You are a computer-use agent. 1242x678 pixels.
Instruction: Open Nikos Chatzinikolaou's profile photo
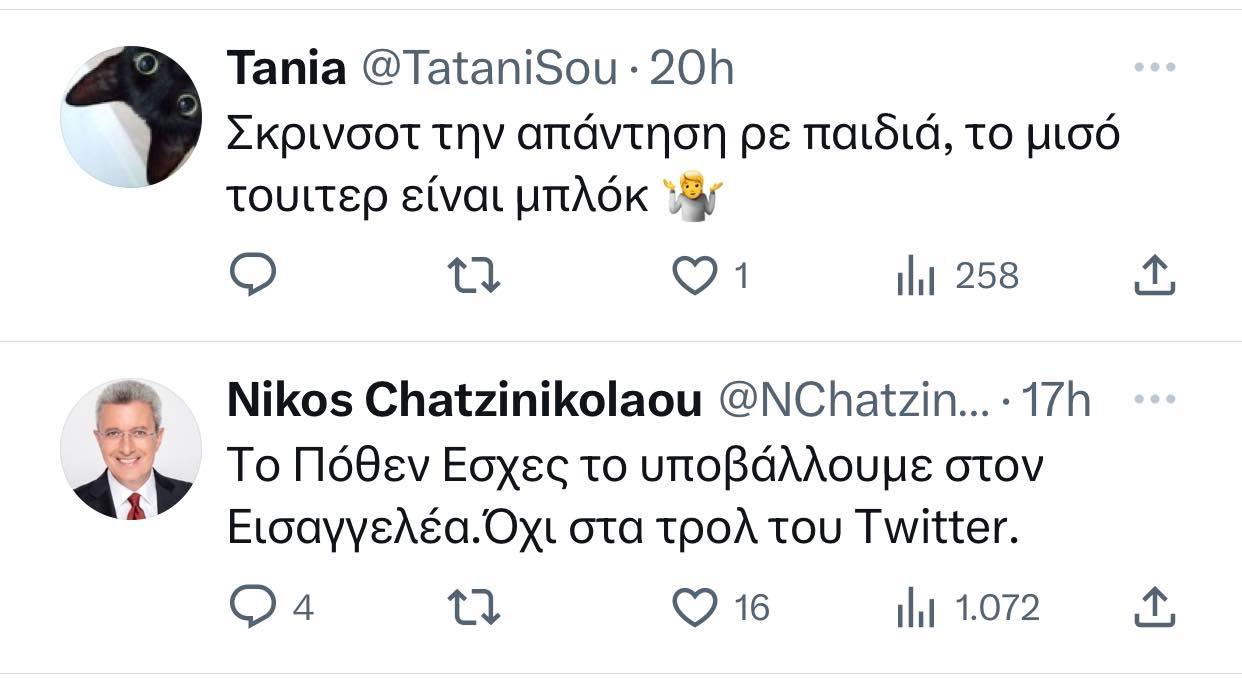point(131,448)
